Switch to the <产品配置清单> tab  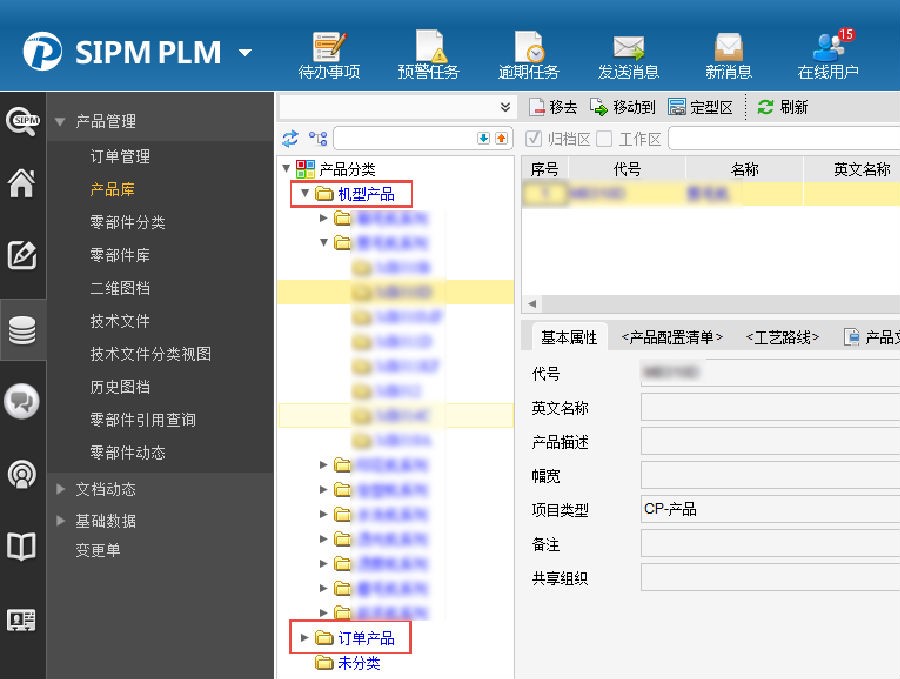(x=671, y=338)
